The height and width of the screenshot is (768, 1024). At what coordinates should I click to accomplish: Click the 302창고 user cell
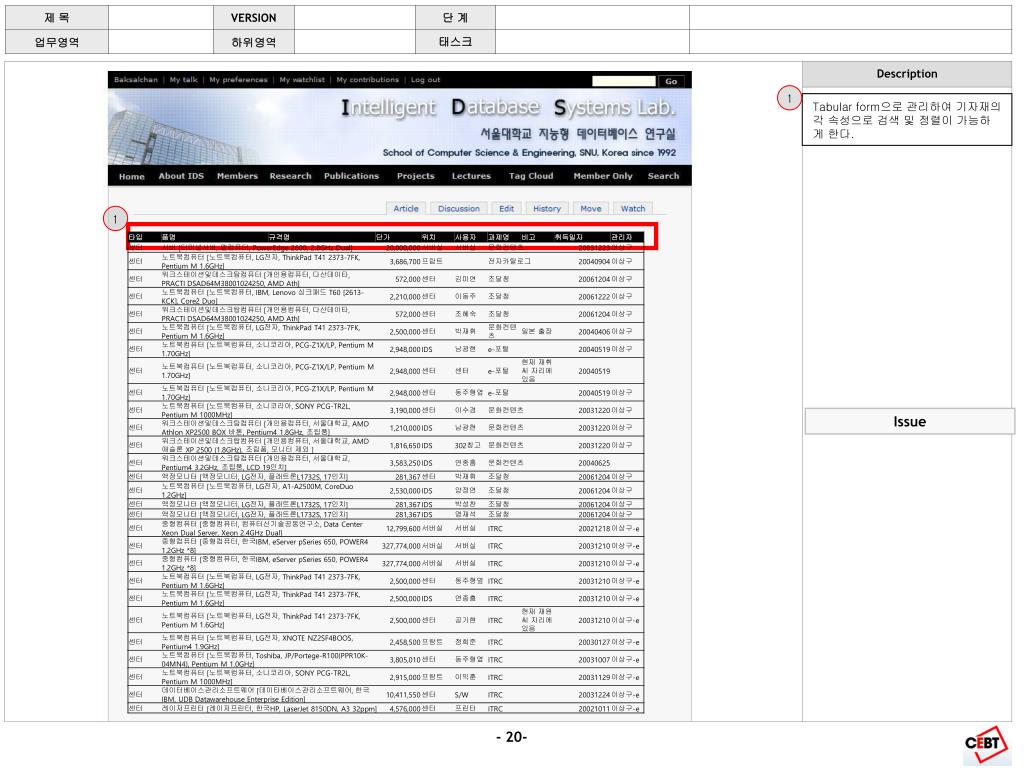tap(467, 445)
